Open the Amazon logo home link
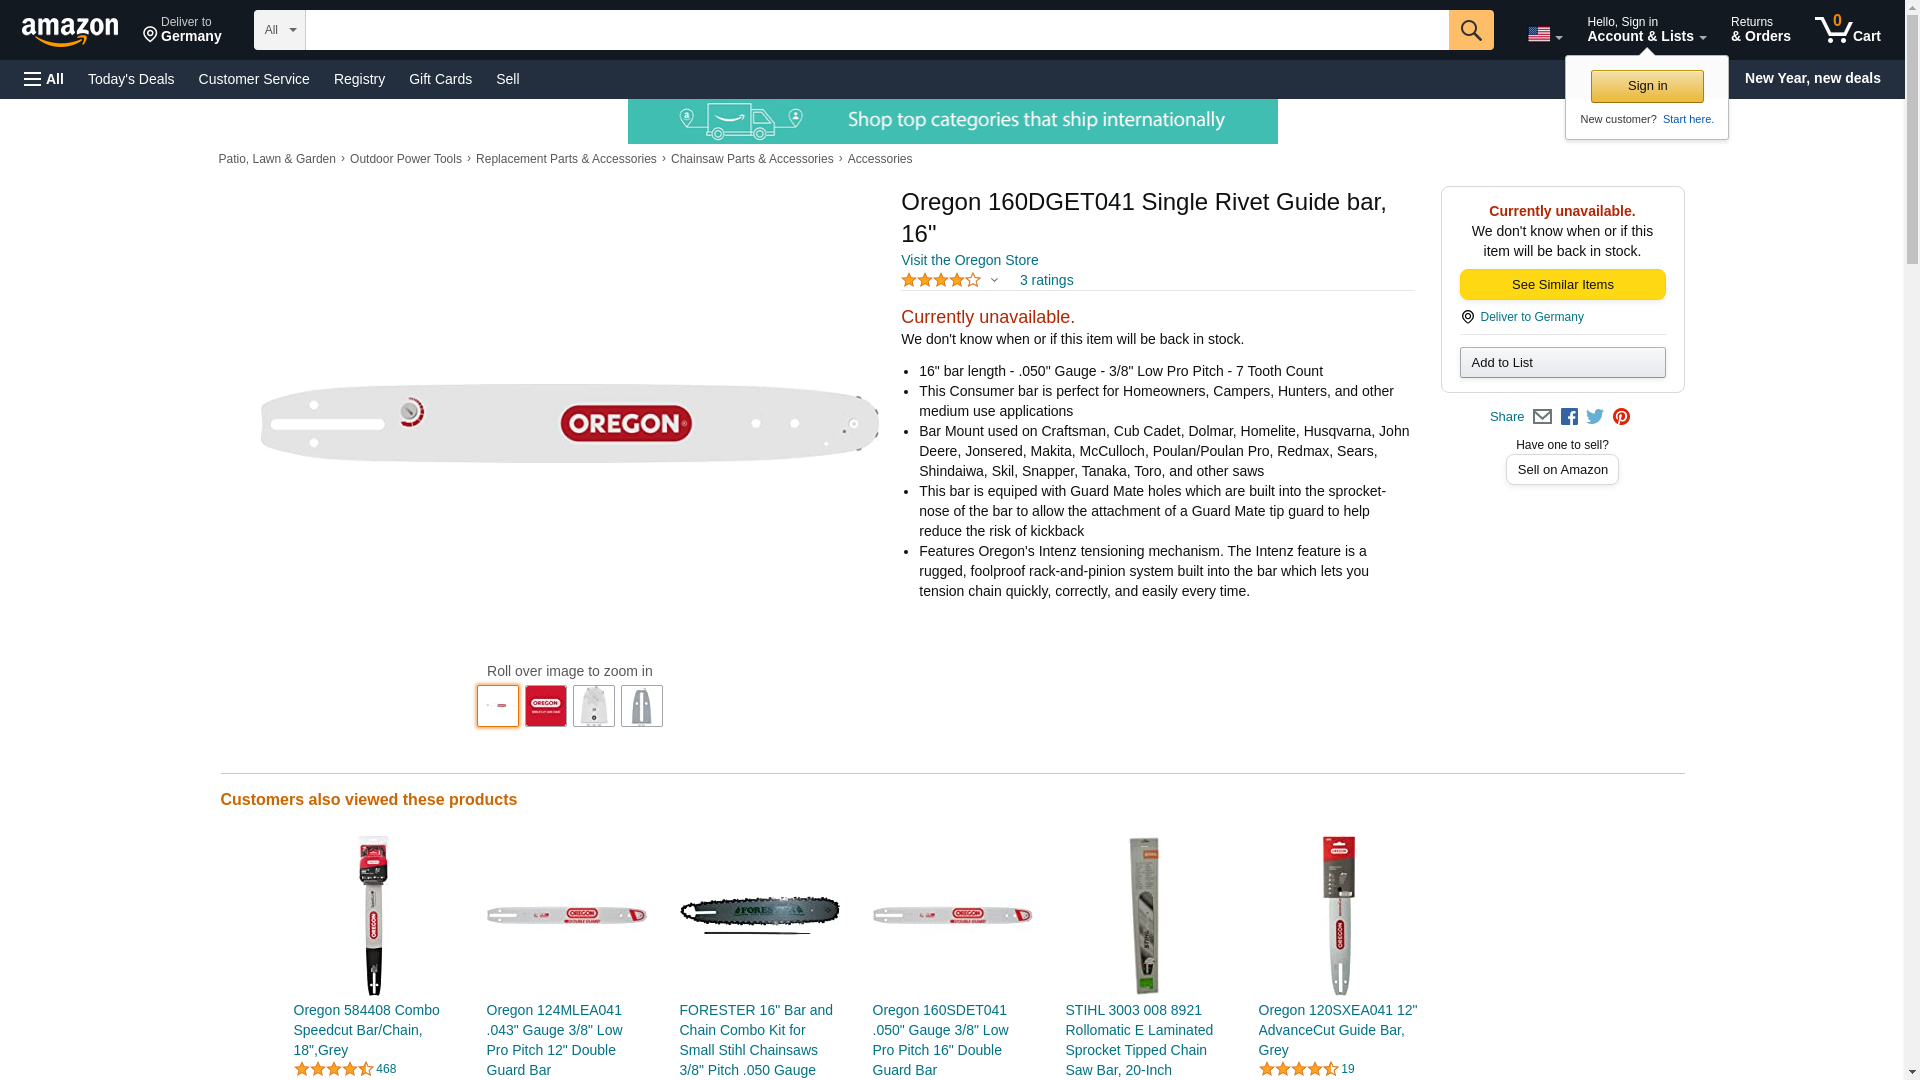Viewport: 1920px width, 1080px height. click(71, 31)
